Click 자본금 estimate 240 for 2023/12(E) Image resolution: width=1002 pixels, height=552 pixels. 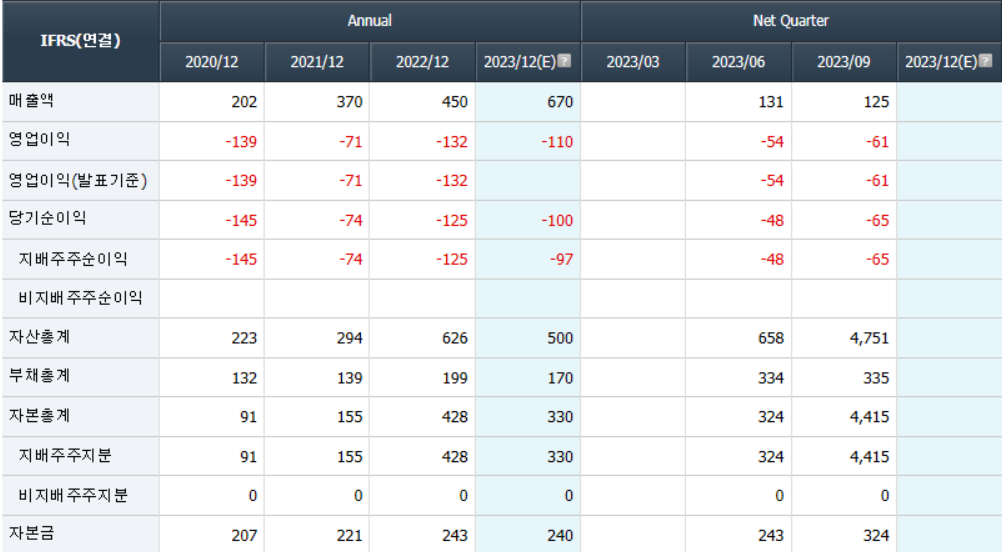click(560, 535)
